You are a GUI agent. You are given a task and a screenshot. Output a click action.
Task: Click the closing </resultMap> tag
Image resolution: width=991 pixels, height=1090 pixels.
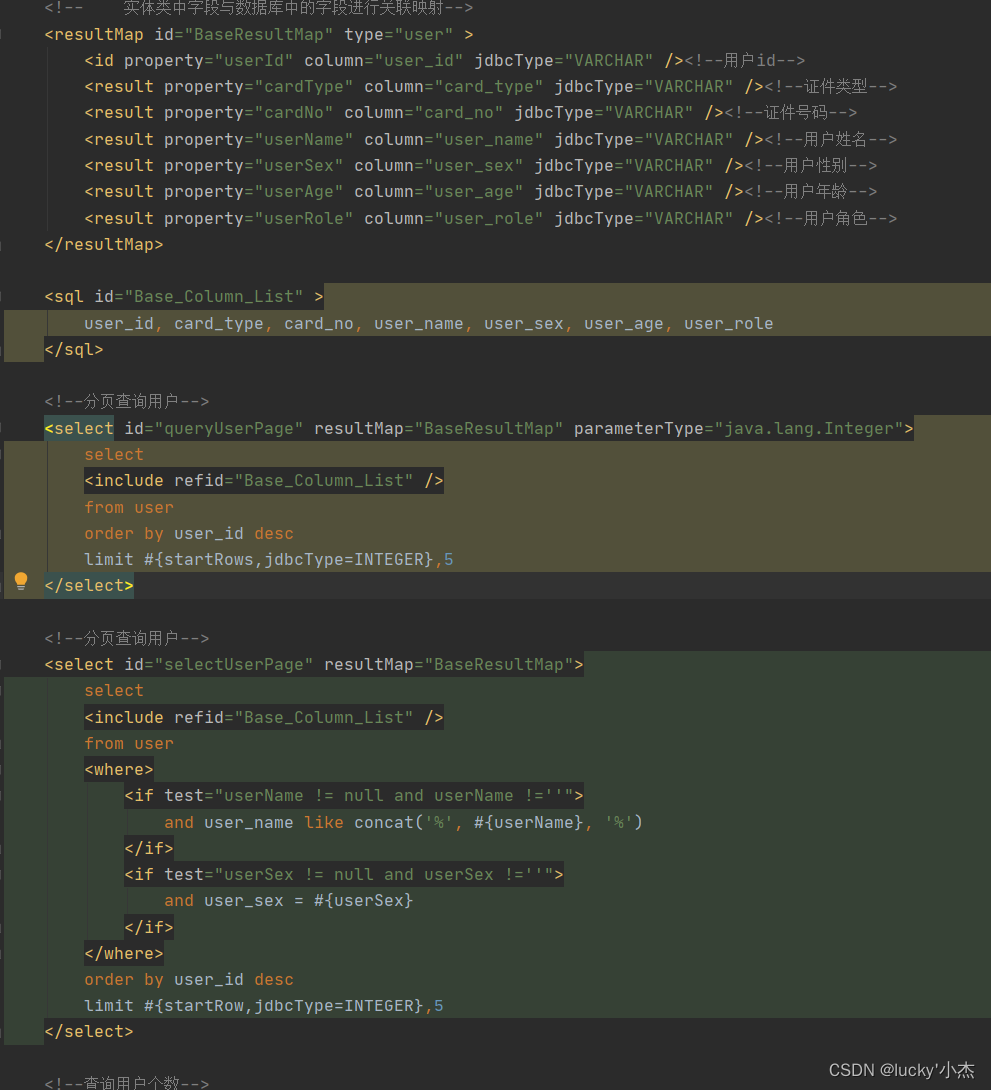[104, 245]
